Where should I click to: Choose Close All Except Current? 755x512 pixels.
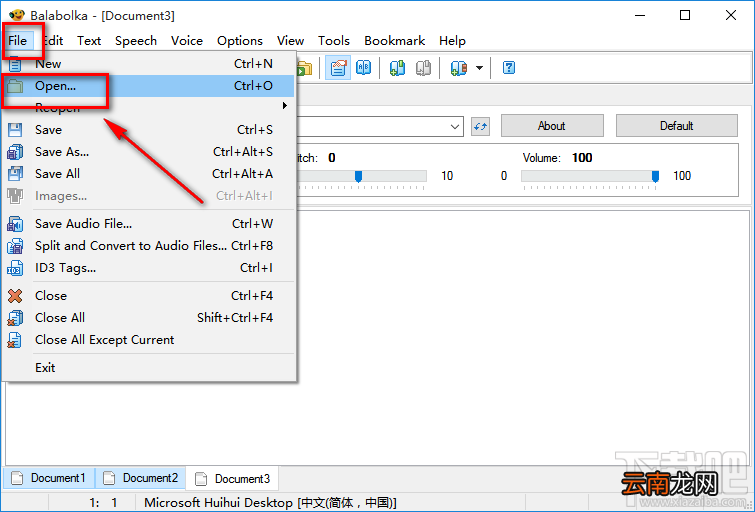[149, 340]
